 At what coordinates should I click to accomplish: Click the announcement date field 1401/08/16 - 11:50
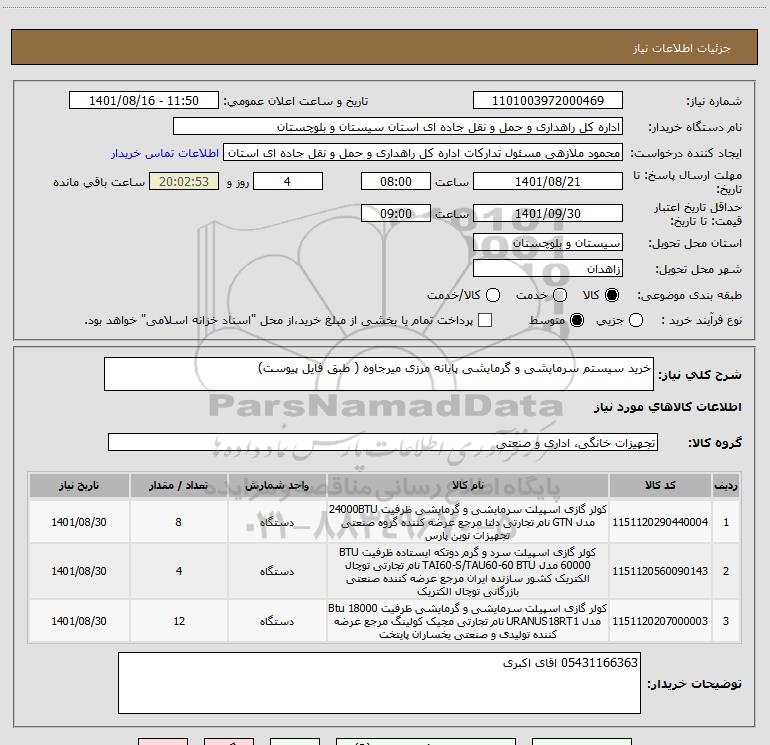point(144,101)
